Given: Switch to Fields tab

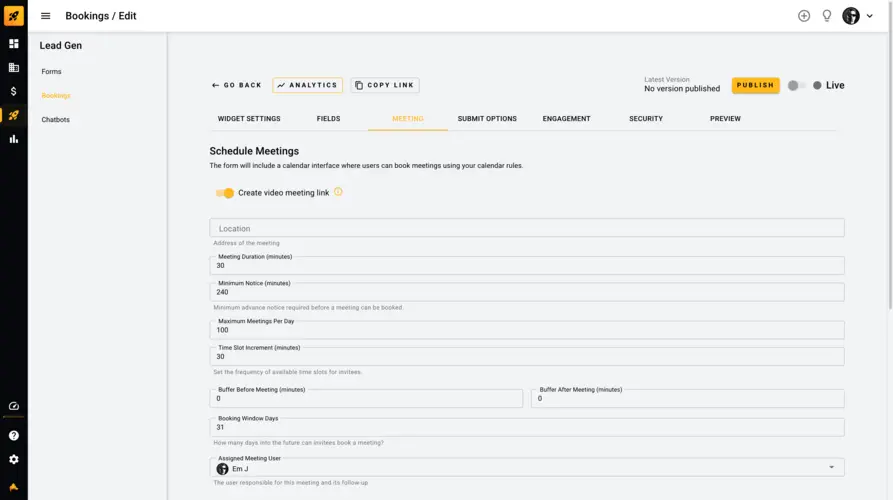Looking at the screenshot, I should point(329,118).
